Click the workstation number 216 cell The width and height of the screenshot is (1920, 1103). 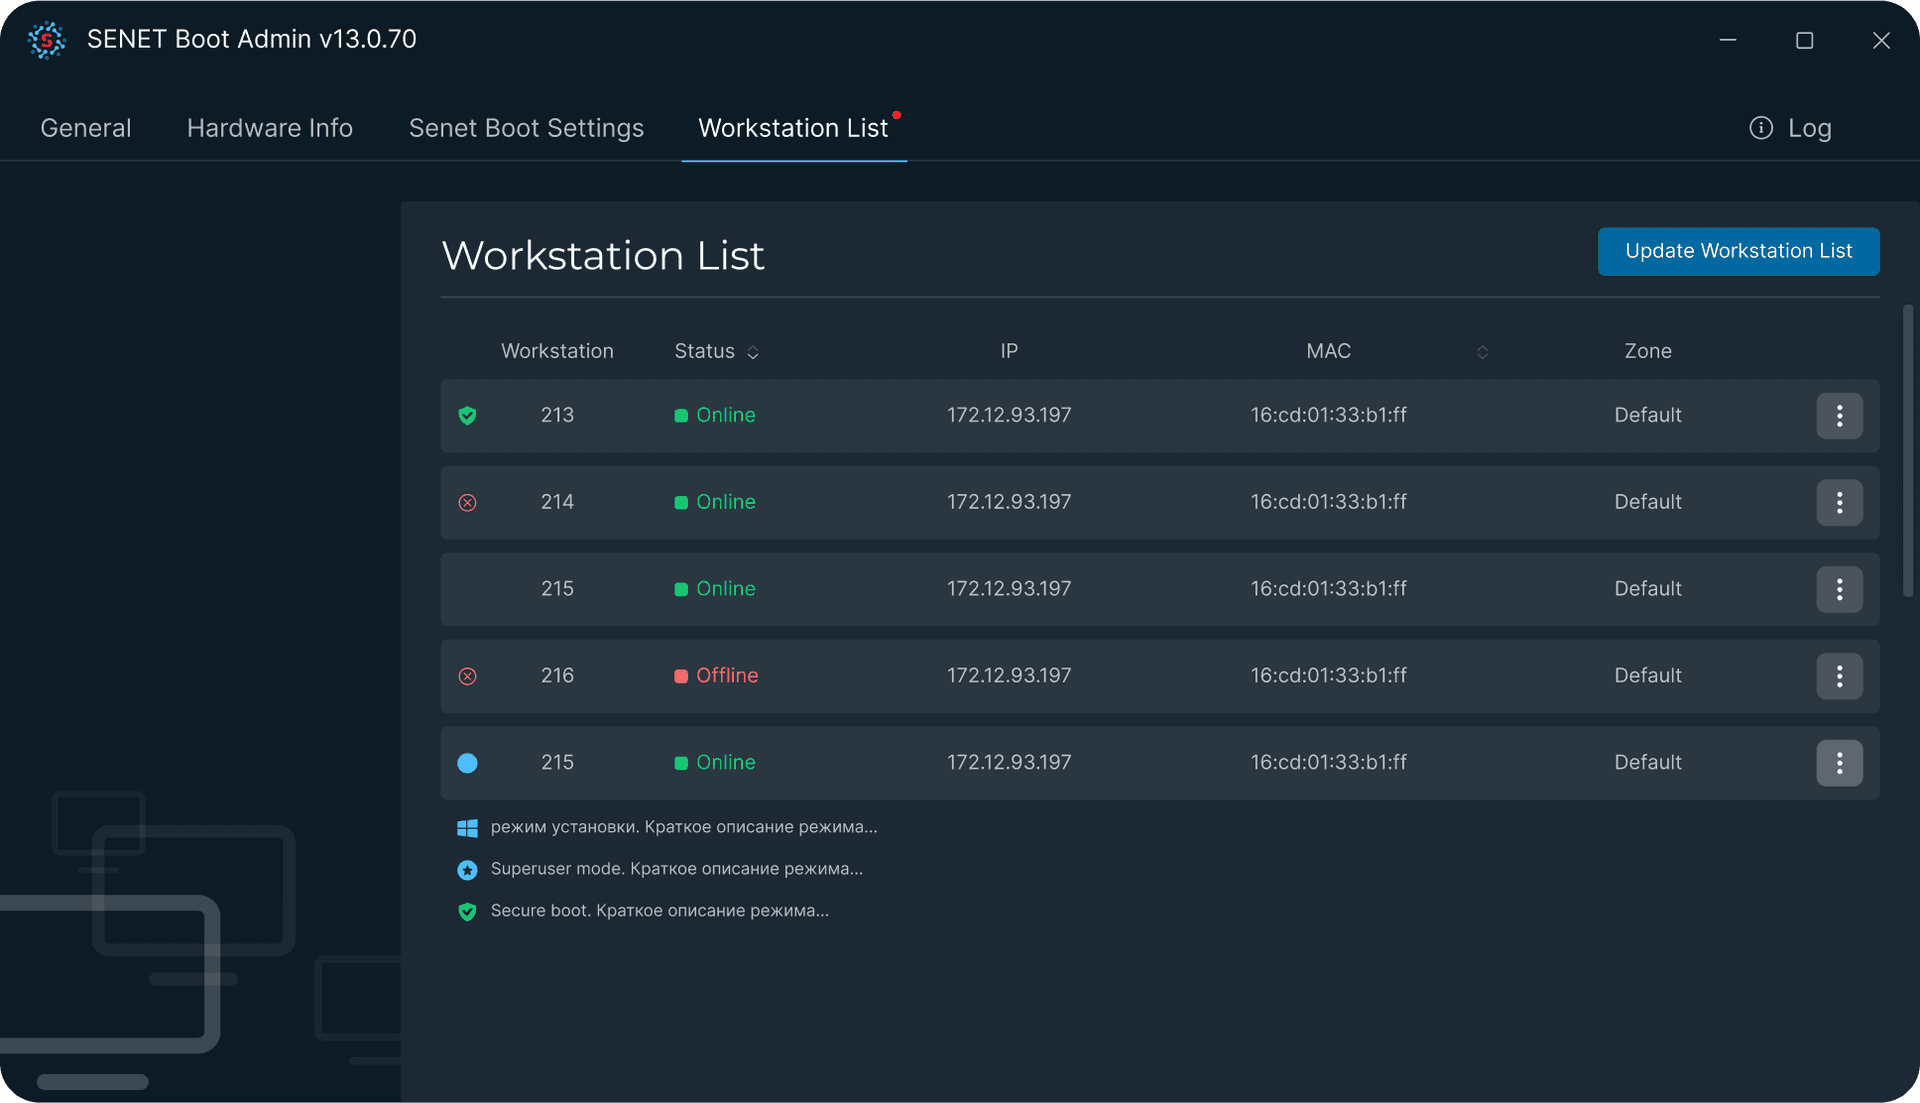[x=557, y=676]
